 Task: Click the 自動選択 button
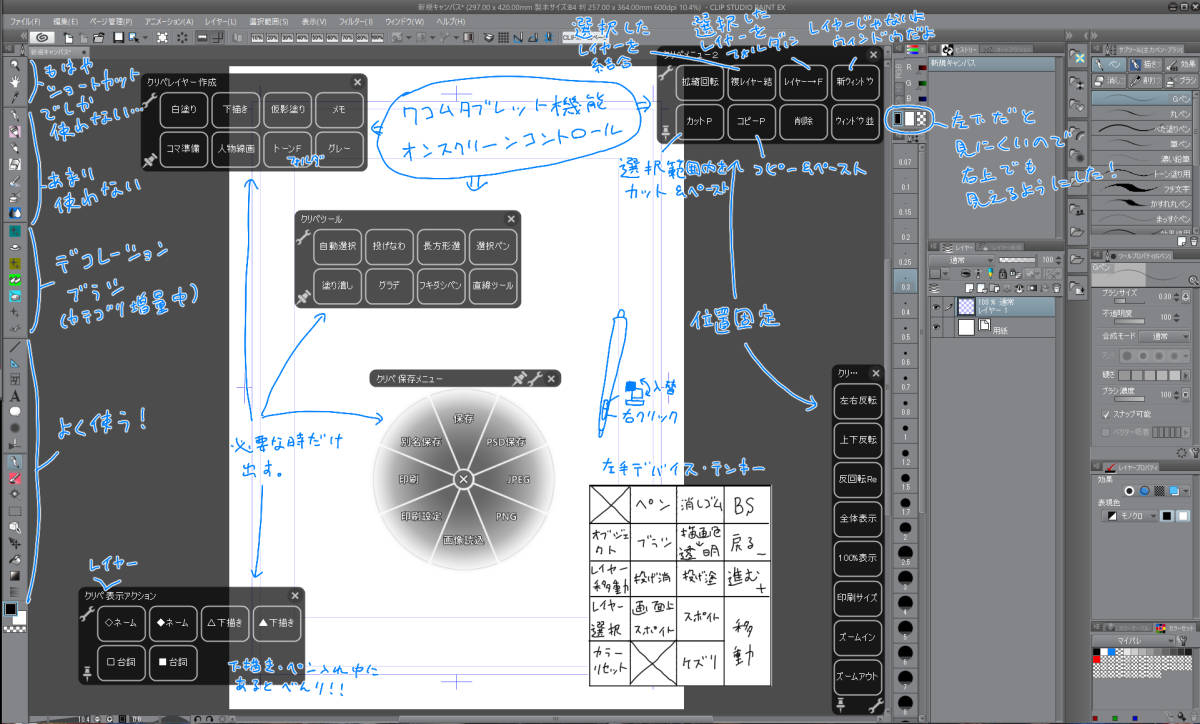(337, 245)
